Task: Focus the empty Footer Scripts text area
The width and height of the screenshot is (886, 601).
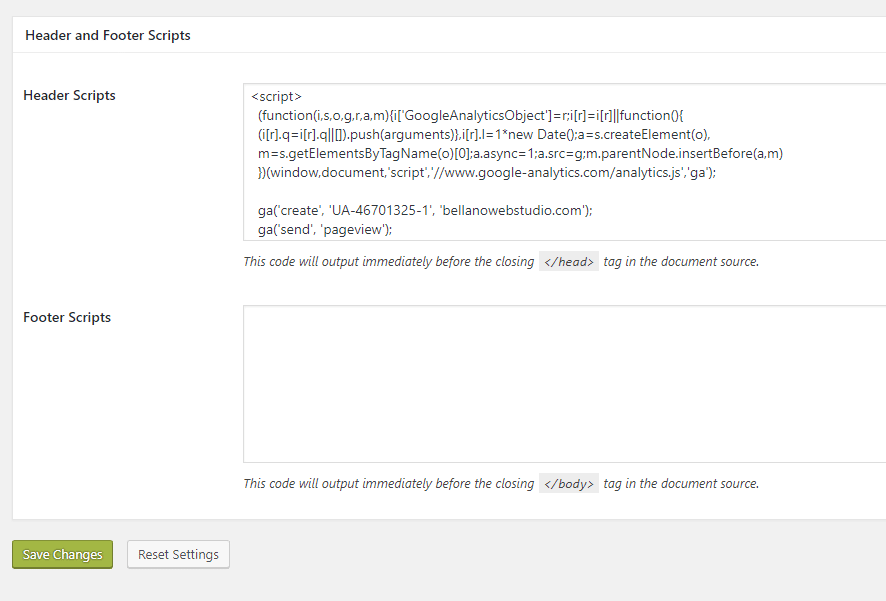Action: (x=564, y=384)
